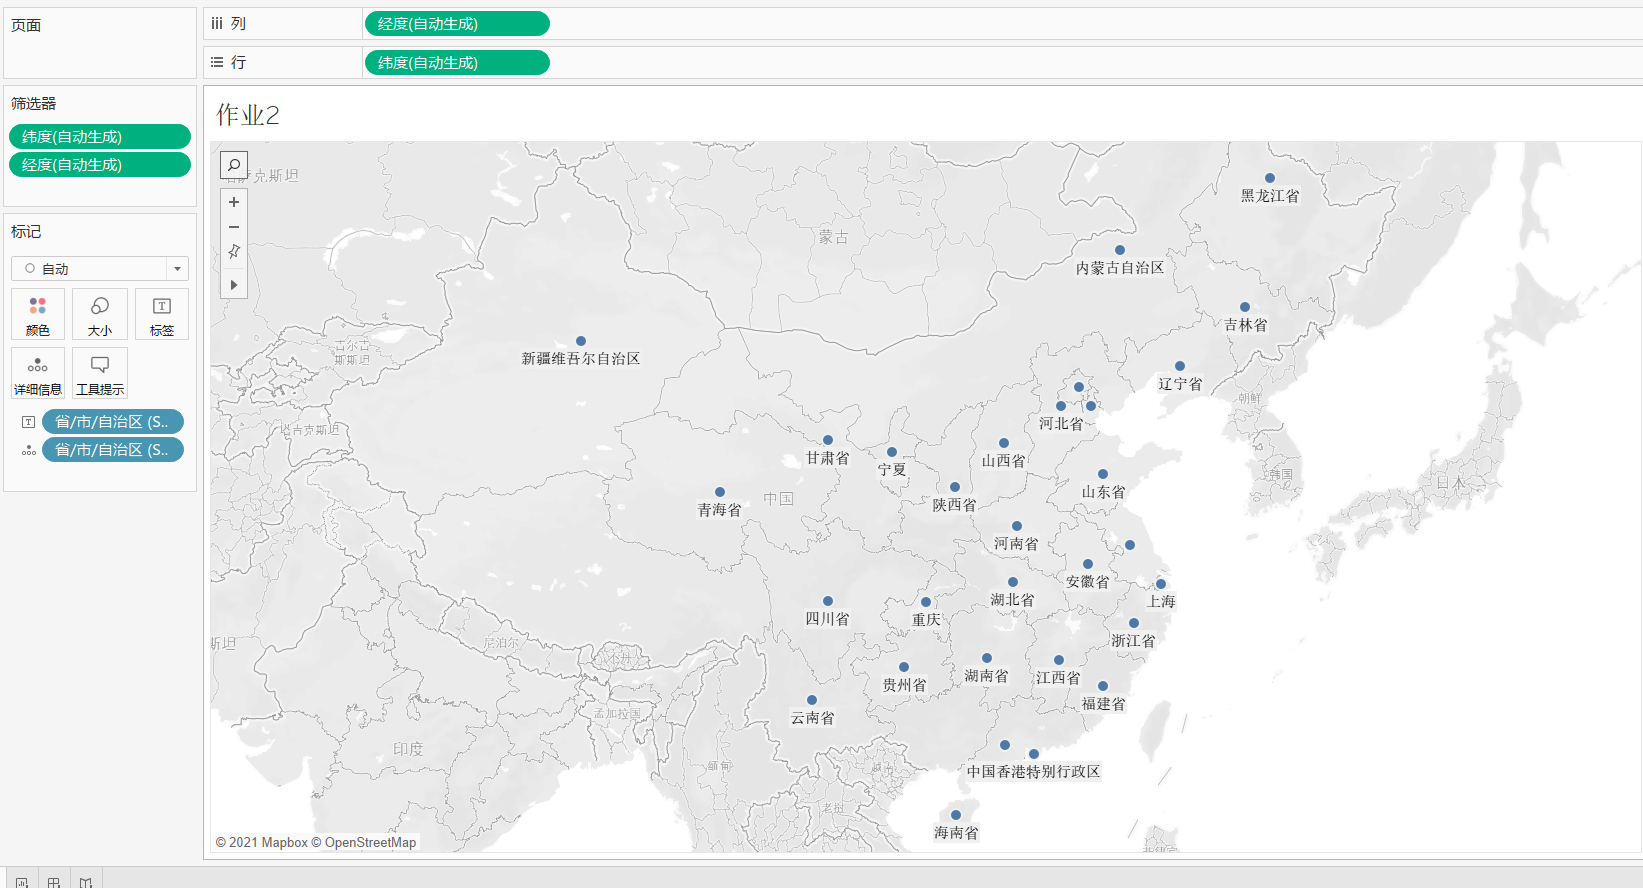Select the 贵州省 map point

(904, 667)
